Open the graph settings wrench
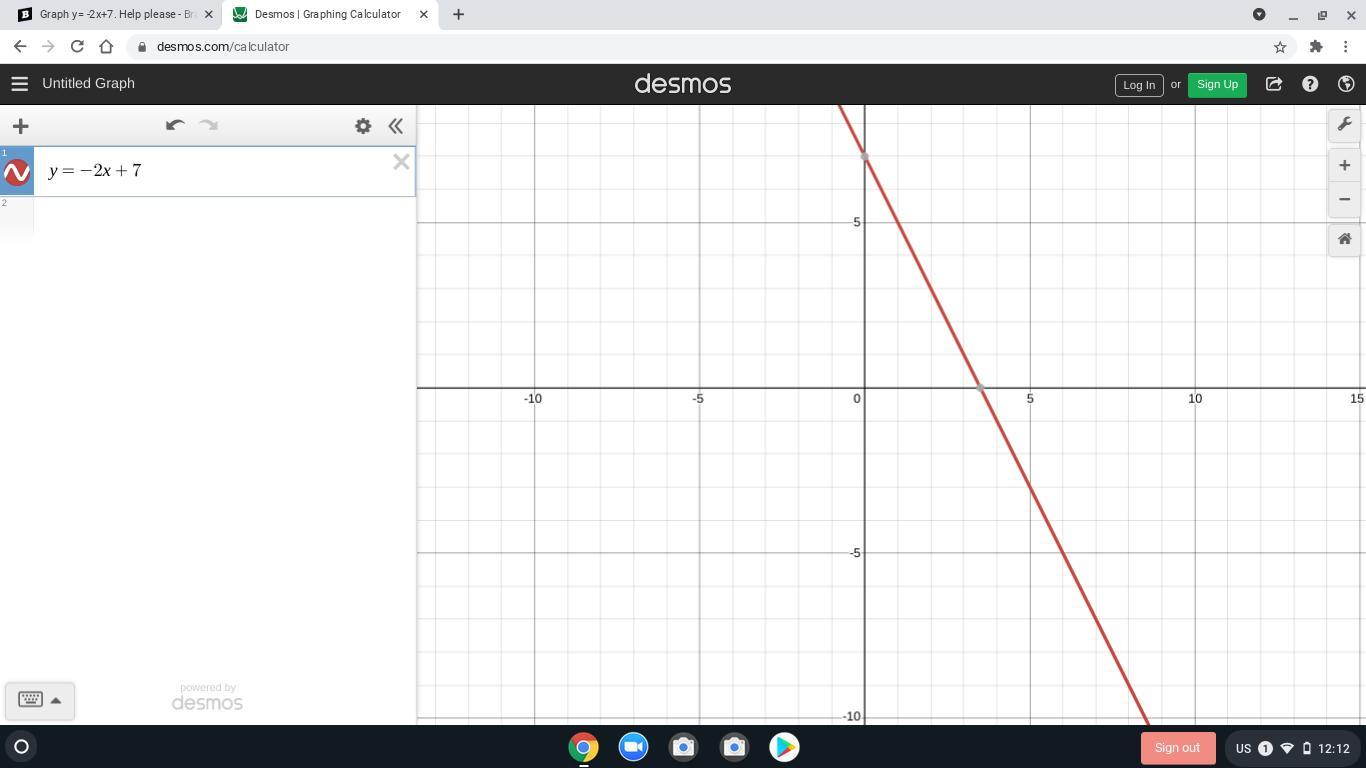The width and height of the screenshot is (1366, 768). coord(1344,125)
